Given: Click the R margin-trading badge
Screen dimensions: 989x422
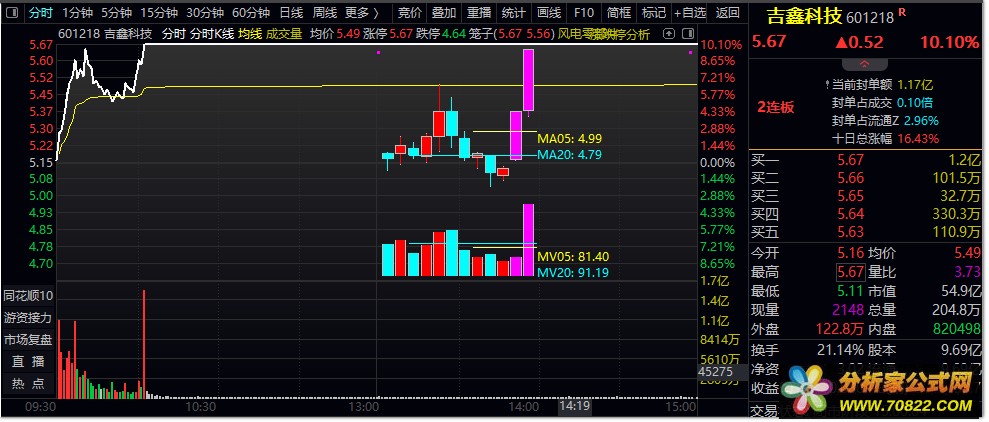Looking at the screenshot, I should (x=902, y=11).
